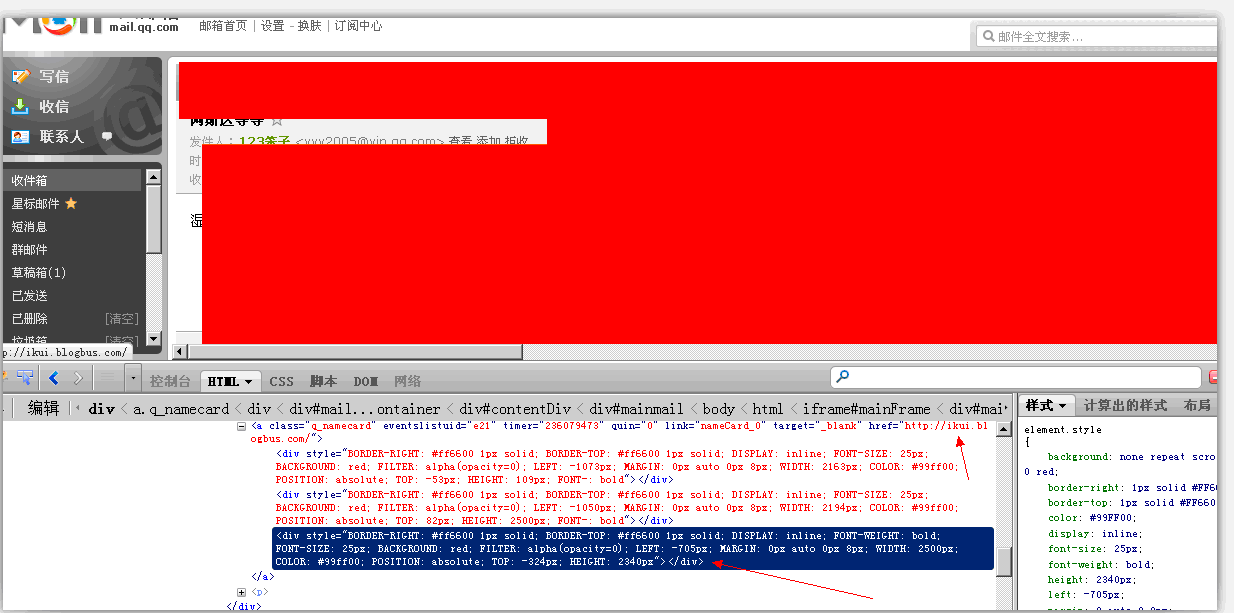Click 收信 to receive mail
Screen dimensions: 1234x613
pos(54,106)
